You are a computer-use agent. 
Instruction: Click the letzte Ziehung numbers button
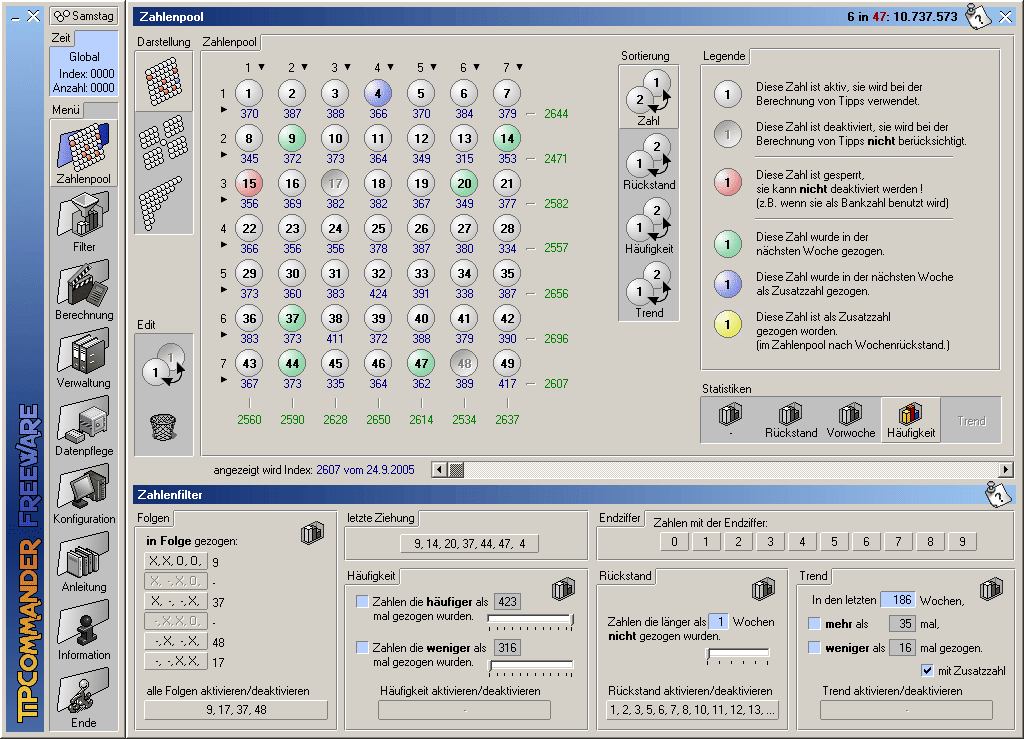(470, 543)
